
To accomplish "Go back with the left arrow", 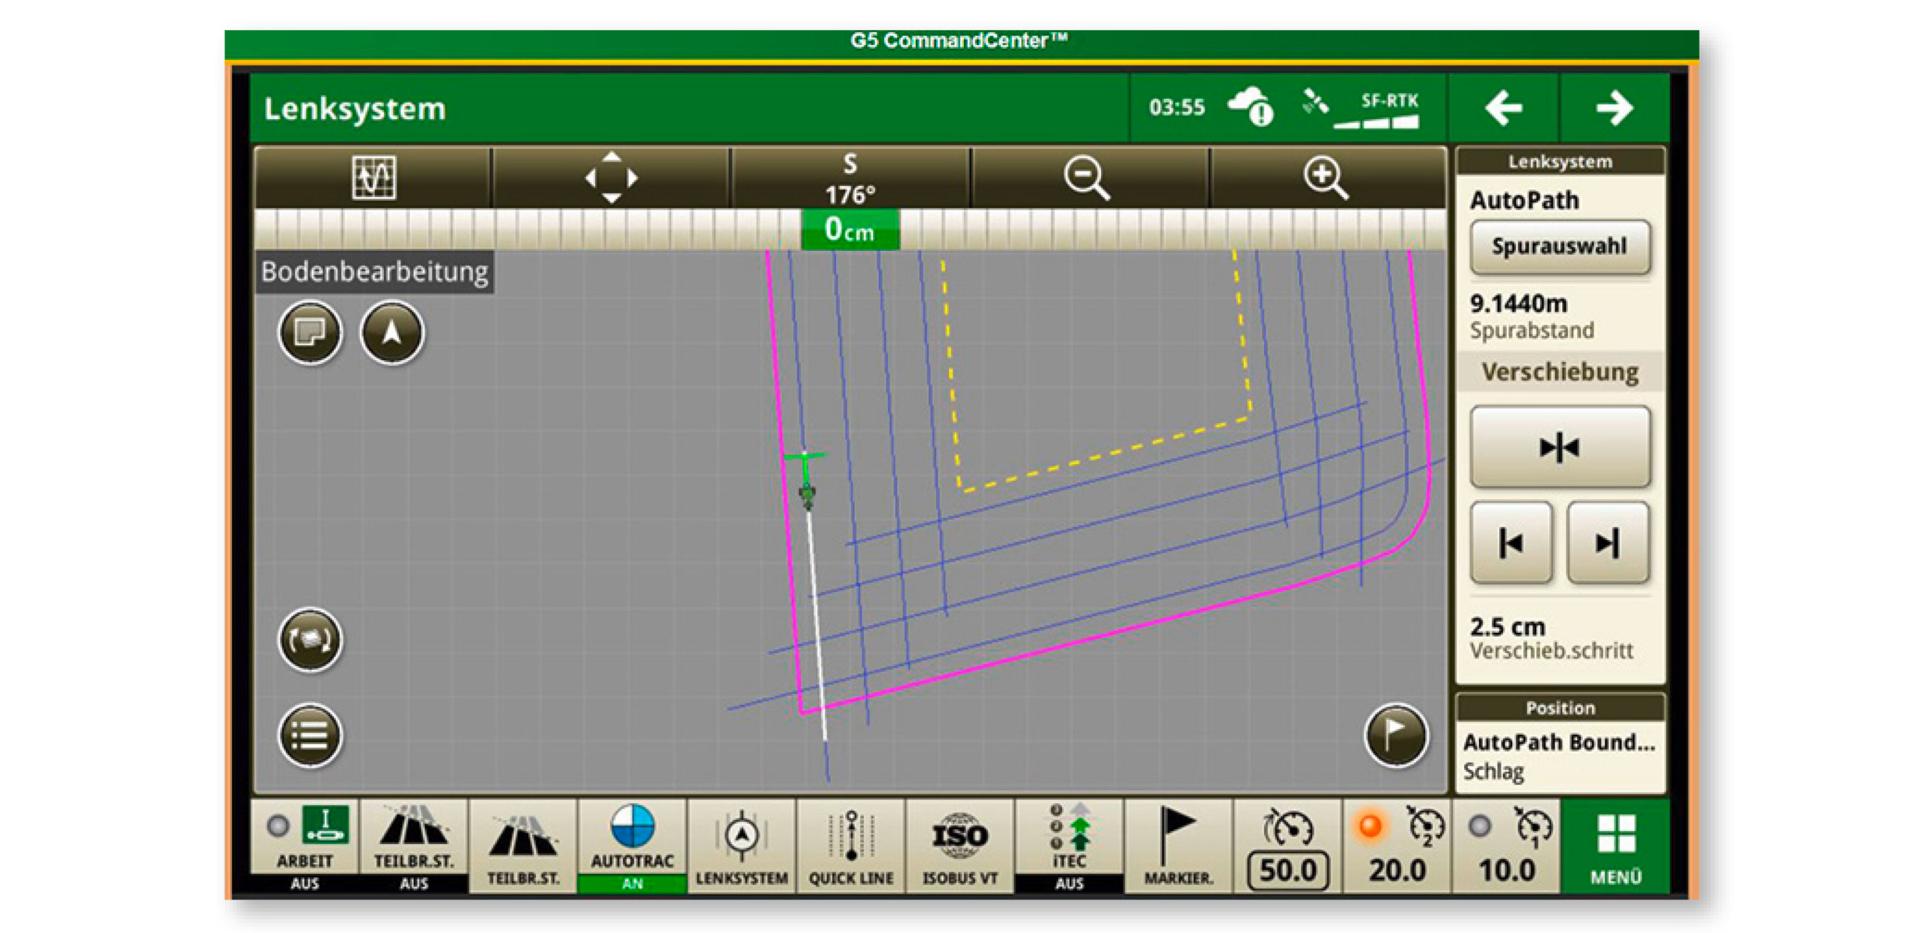I will 1503,107.
